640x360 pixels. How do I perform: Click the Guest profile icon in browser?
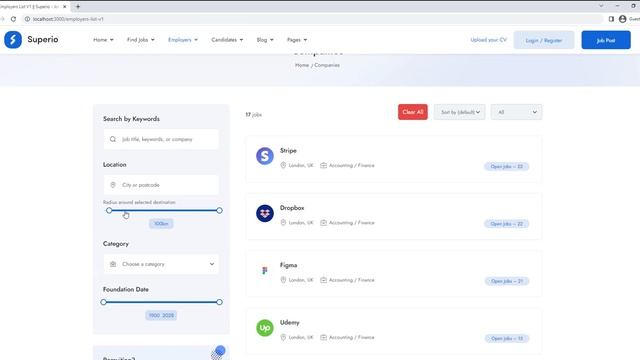coord(622,19)
